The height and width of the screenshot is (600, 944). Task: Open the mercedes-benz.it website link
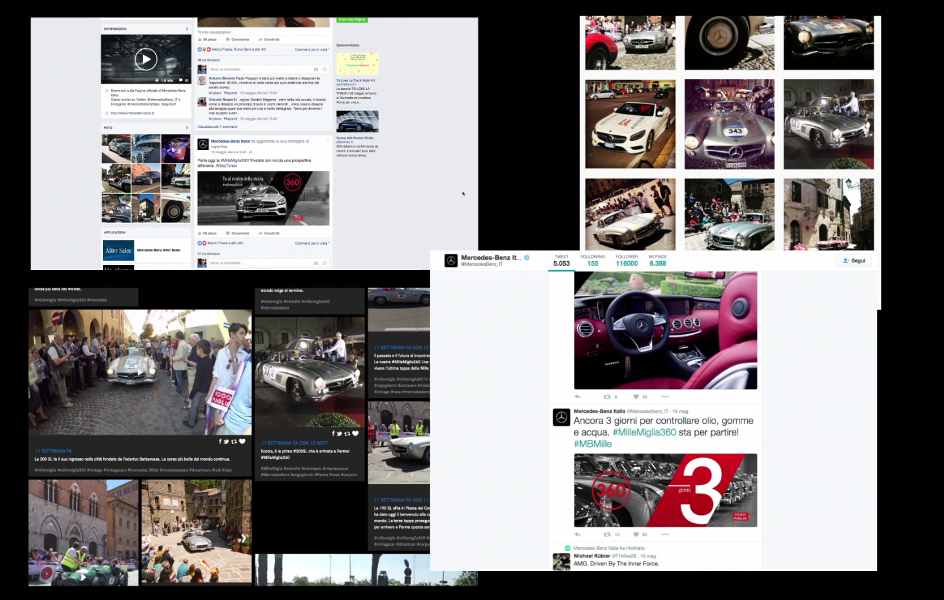coord(132,113)
